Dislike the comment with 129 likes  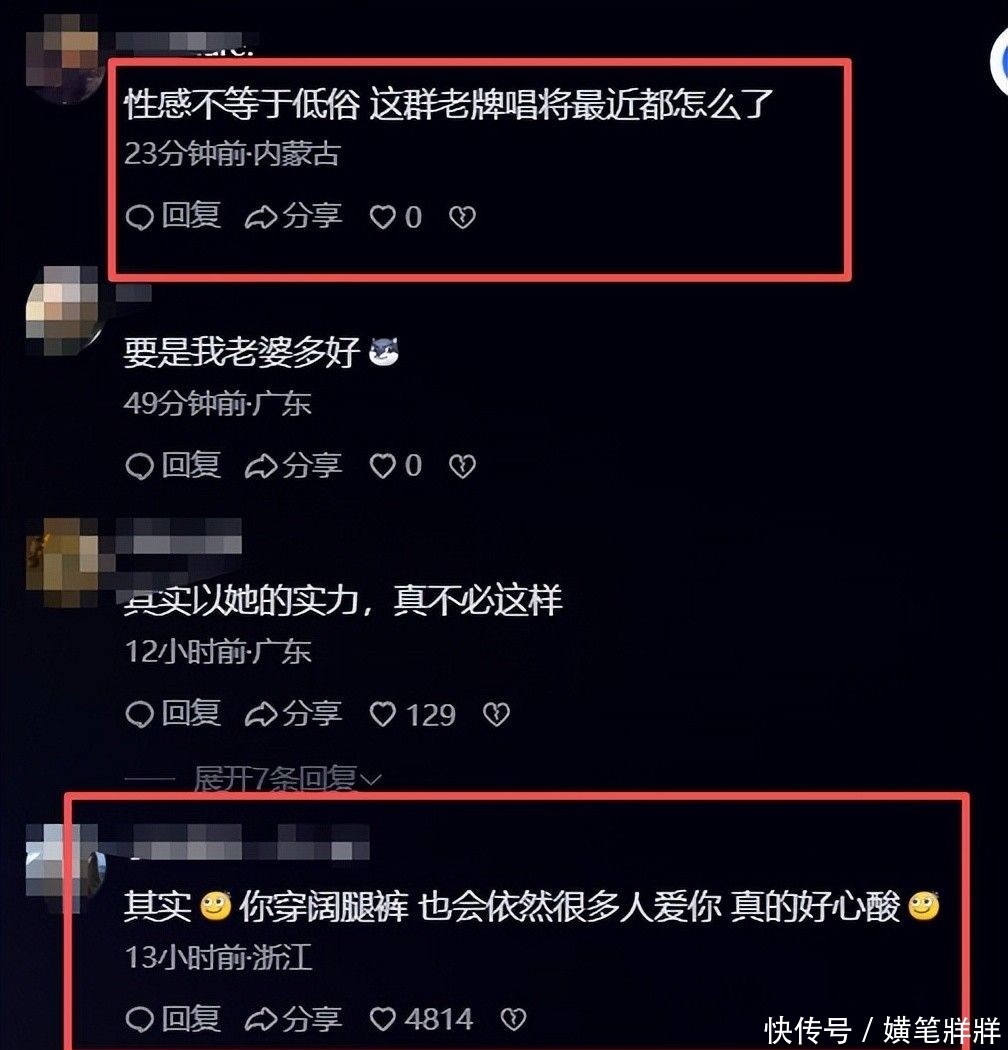(x=496, y=715)
